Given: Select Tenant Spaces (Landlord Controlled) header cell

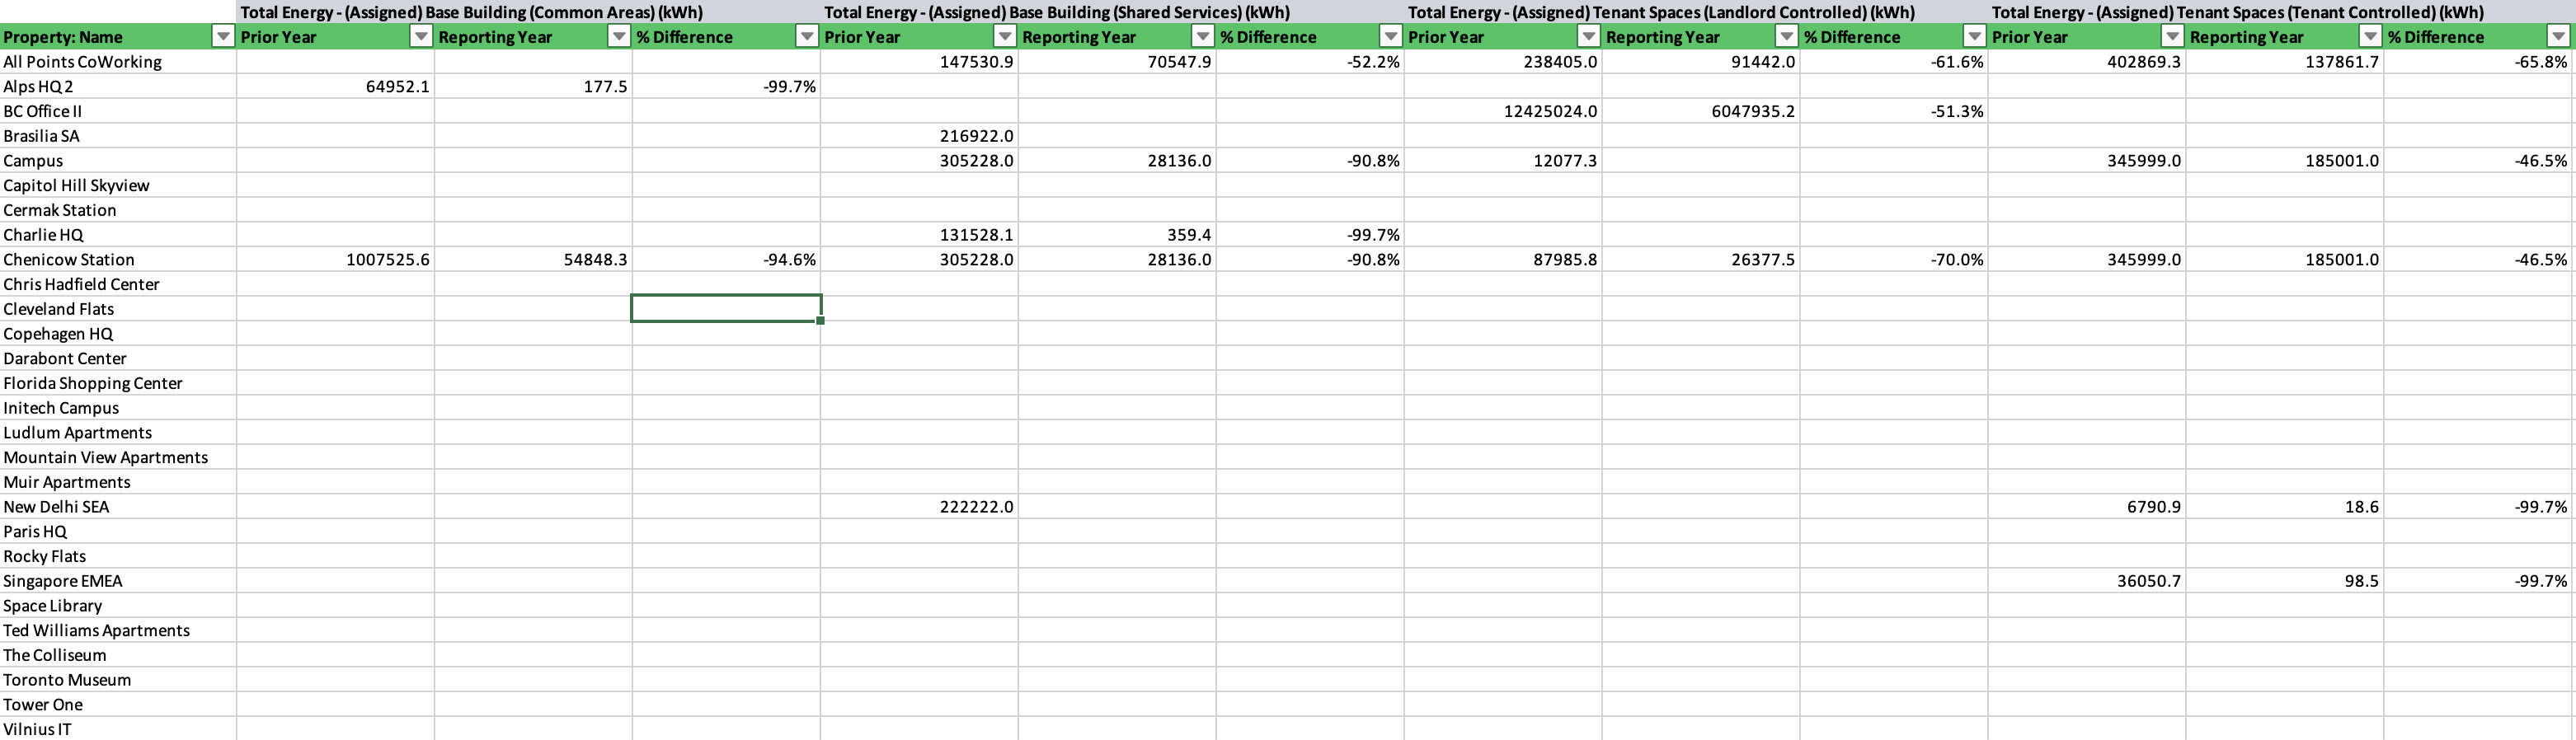Looking at the screenshot, I should tap(1696, 12).
